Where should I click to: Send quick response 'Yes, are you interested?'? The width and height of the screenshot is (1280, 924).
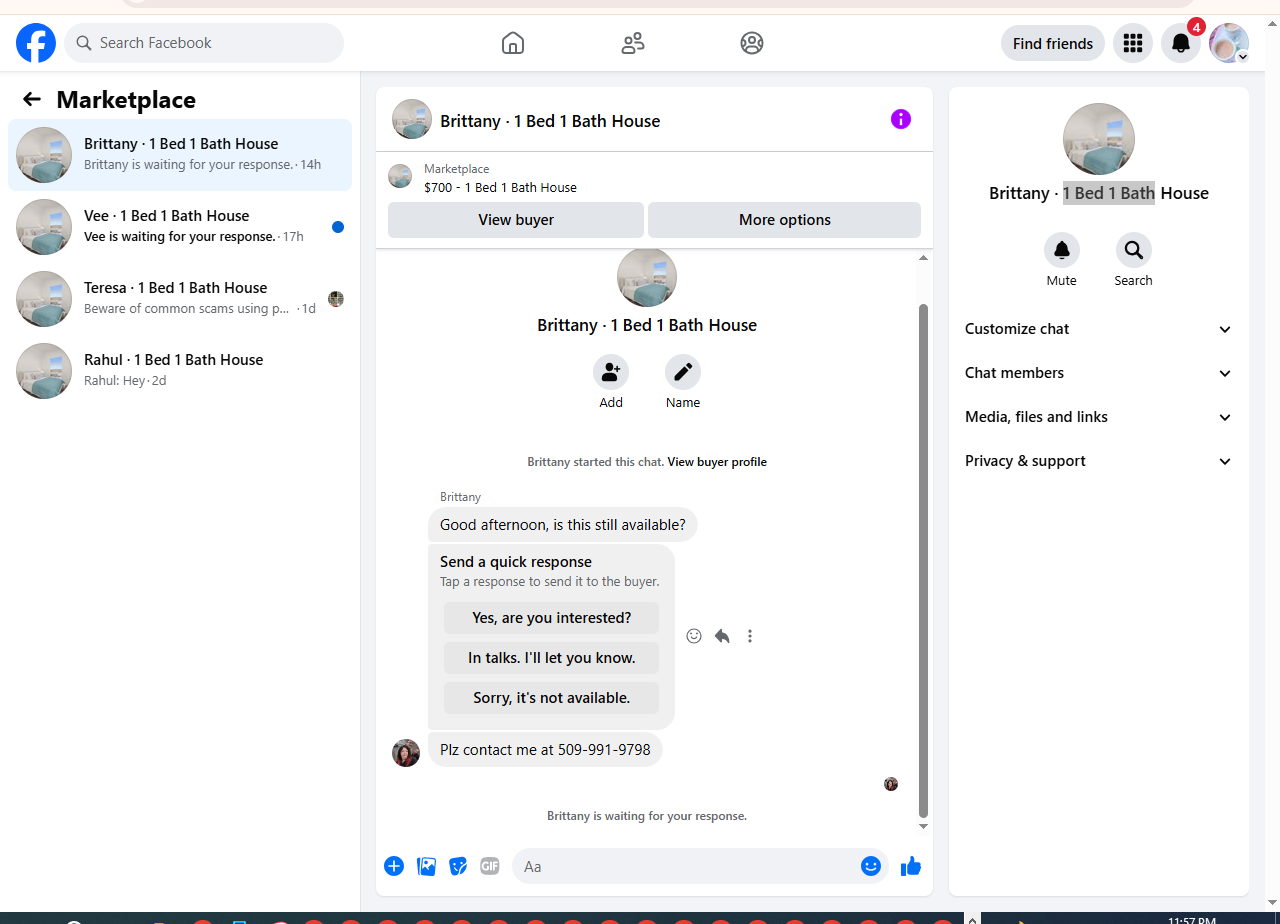point(552,618)
